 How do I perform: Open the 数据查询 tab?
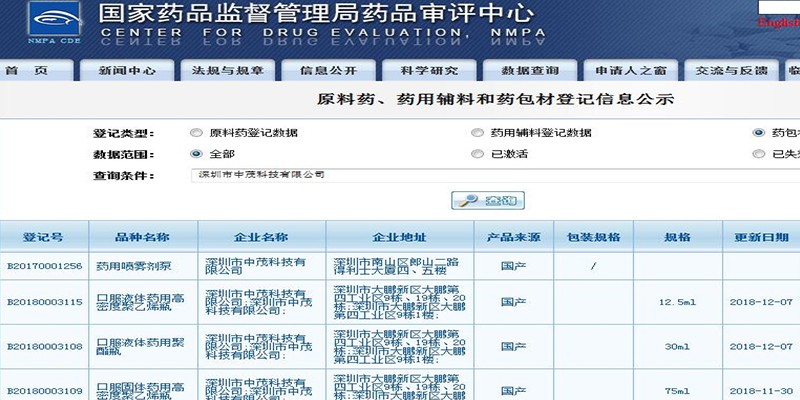point(530,70)
